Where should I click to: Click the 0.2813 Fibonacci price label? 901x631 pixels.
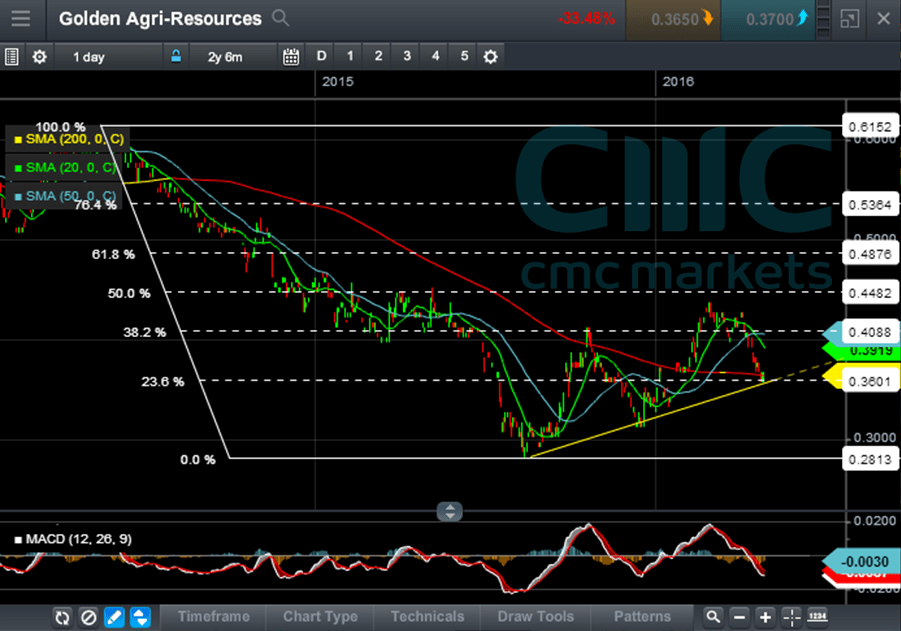[x=870, y=459]
